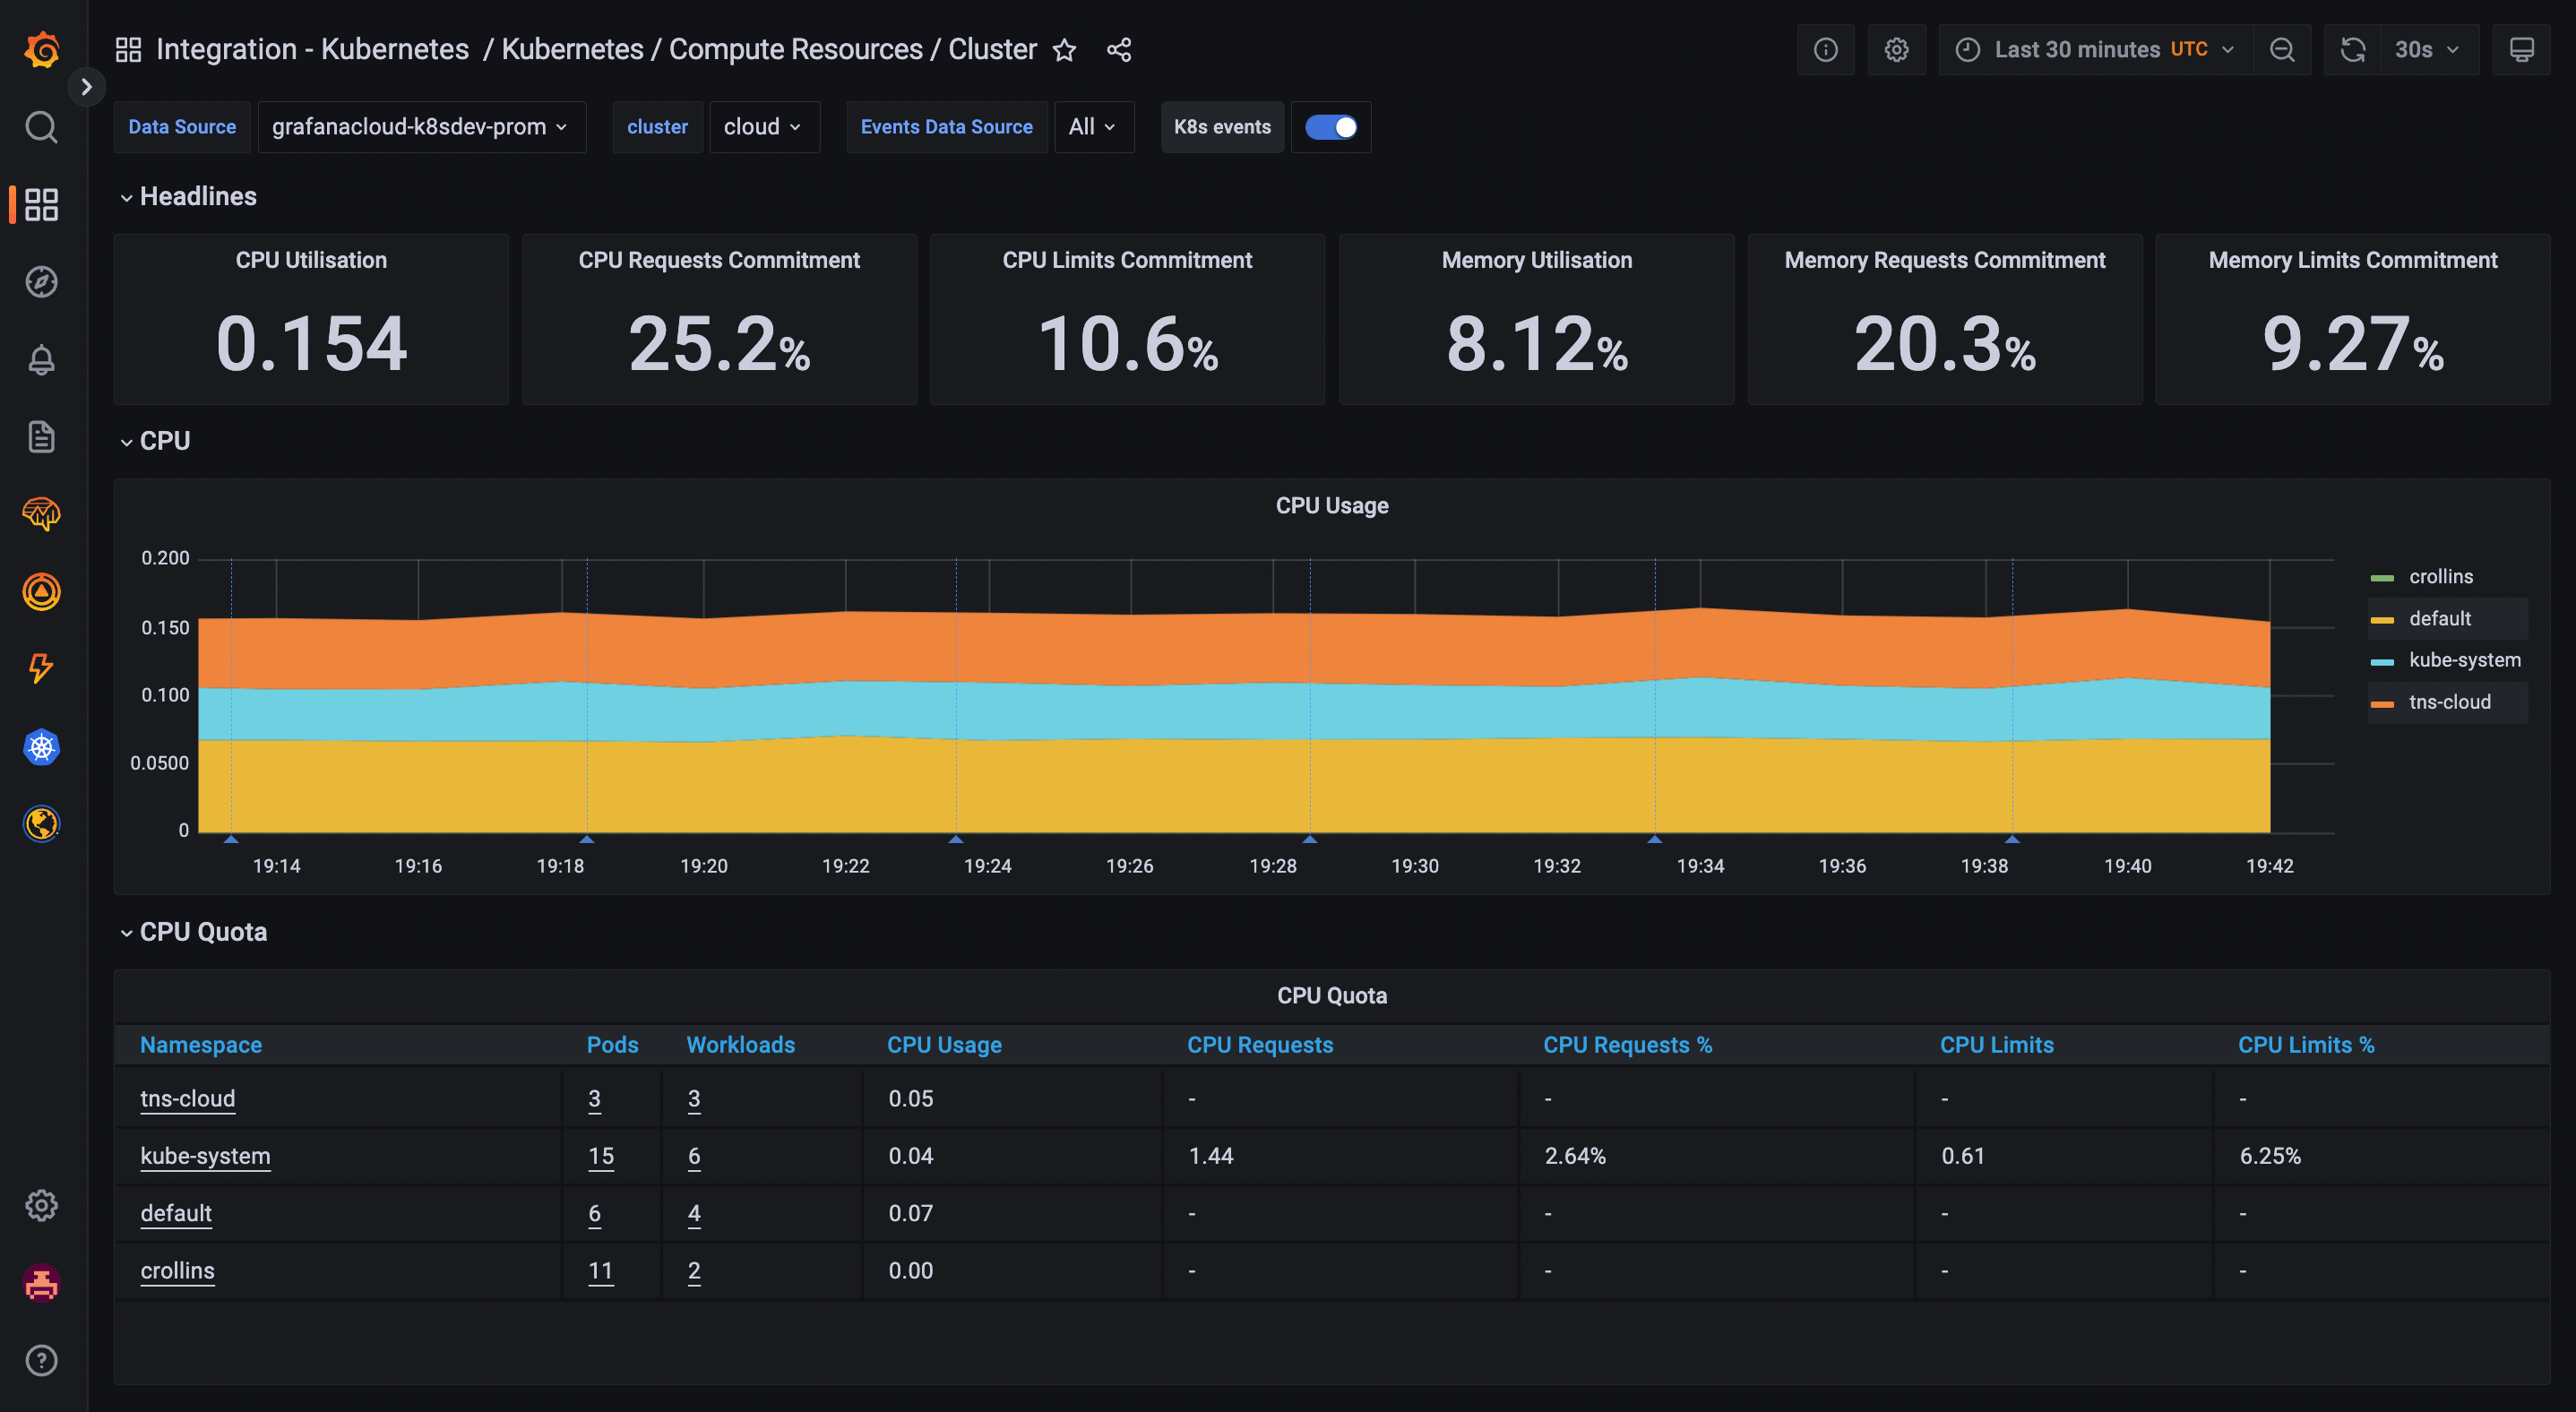This screenshot has width=2576, height=1412.
Task: Open the Alerting bell icon
Action: coord(41,359)
